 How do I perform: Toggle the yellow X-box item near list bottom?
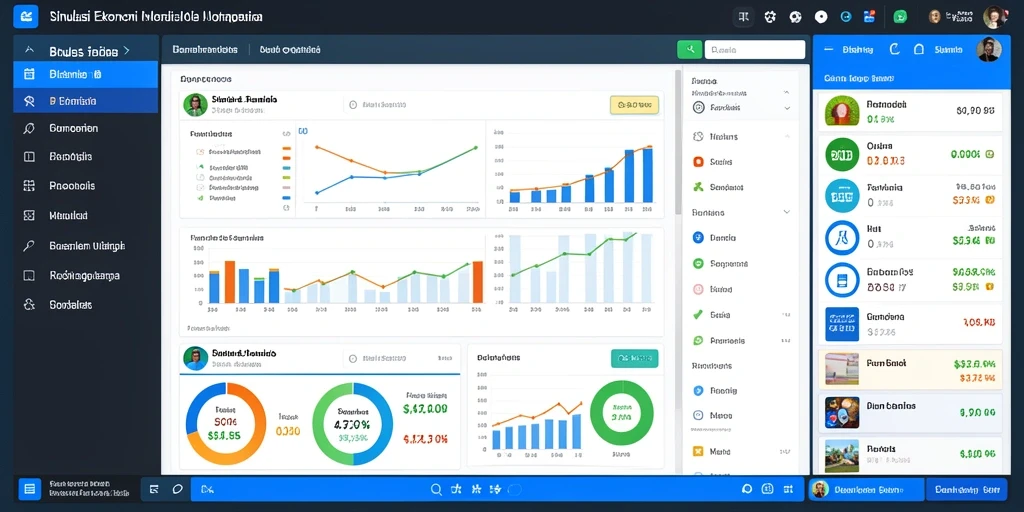pyautogui.click(x=697, y=451)
